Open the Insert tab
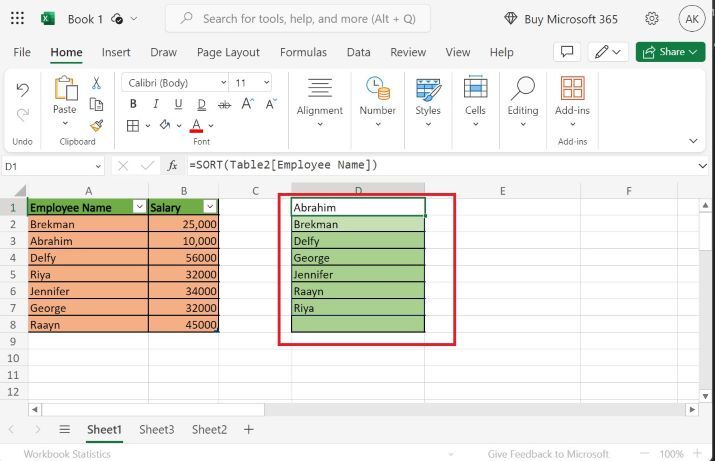The image size is (715, 461). 116,52
